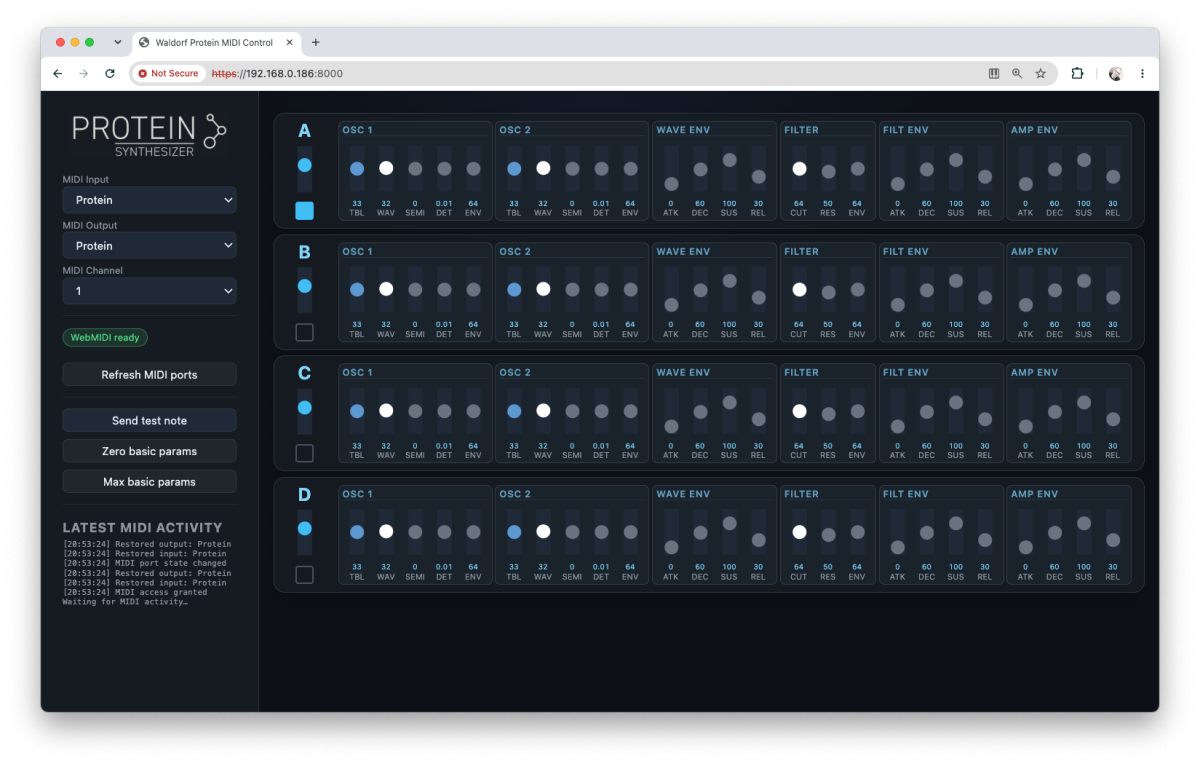The width and height of the screenshot is (1200, 766).
Task: Adjust layer D level slider
Action: (x=305, y=532)
